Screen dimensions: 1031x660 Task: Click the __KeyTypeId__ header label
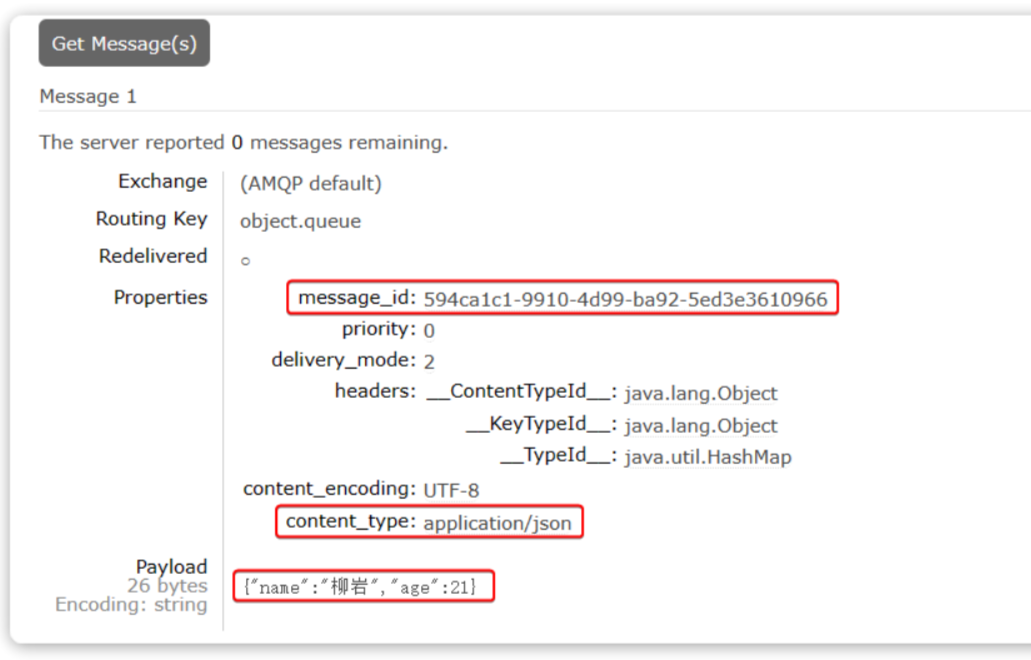tap(540, 425)
